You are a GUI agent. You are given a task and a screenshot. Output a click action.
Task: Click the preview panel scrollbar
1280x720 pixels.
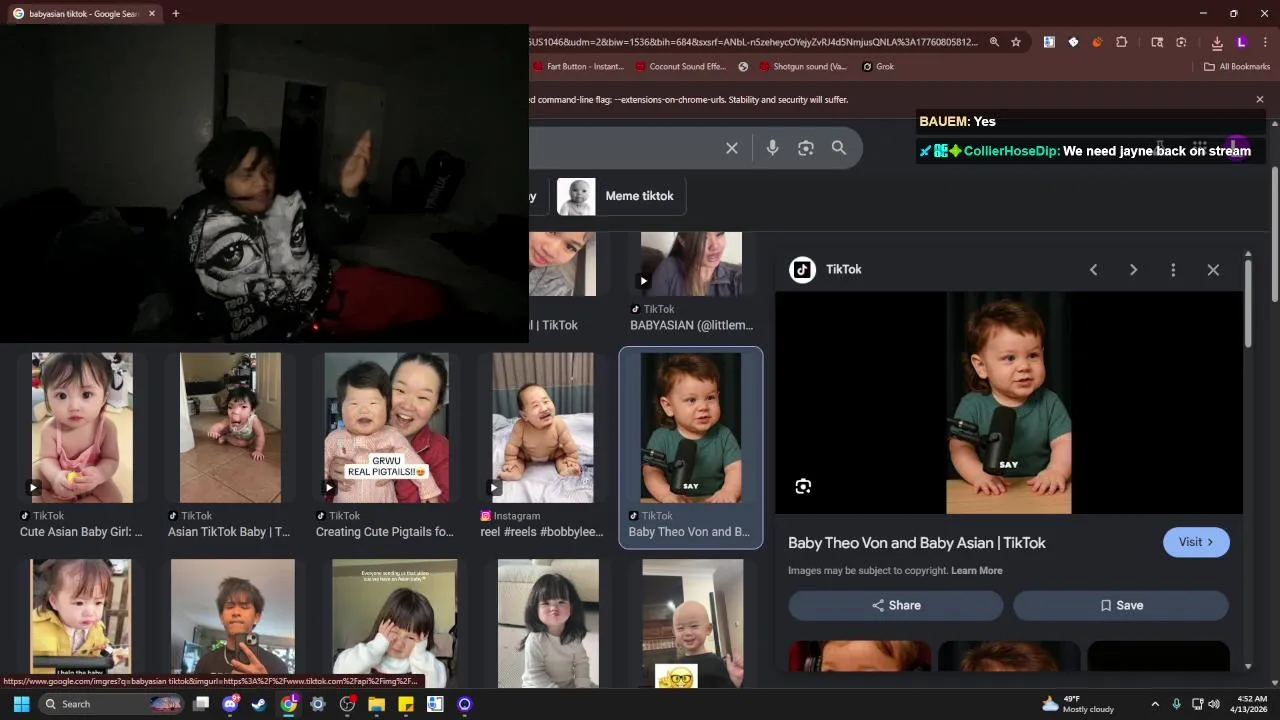click(x=1248, y=305)
